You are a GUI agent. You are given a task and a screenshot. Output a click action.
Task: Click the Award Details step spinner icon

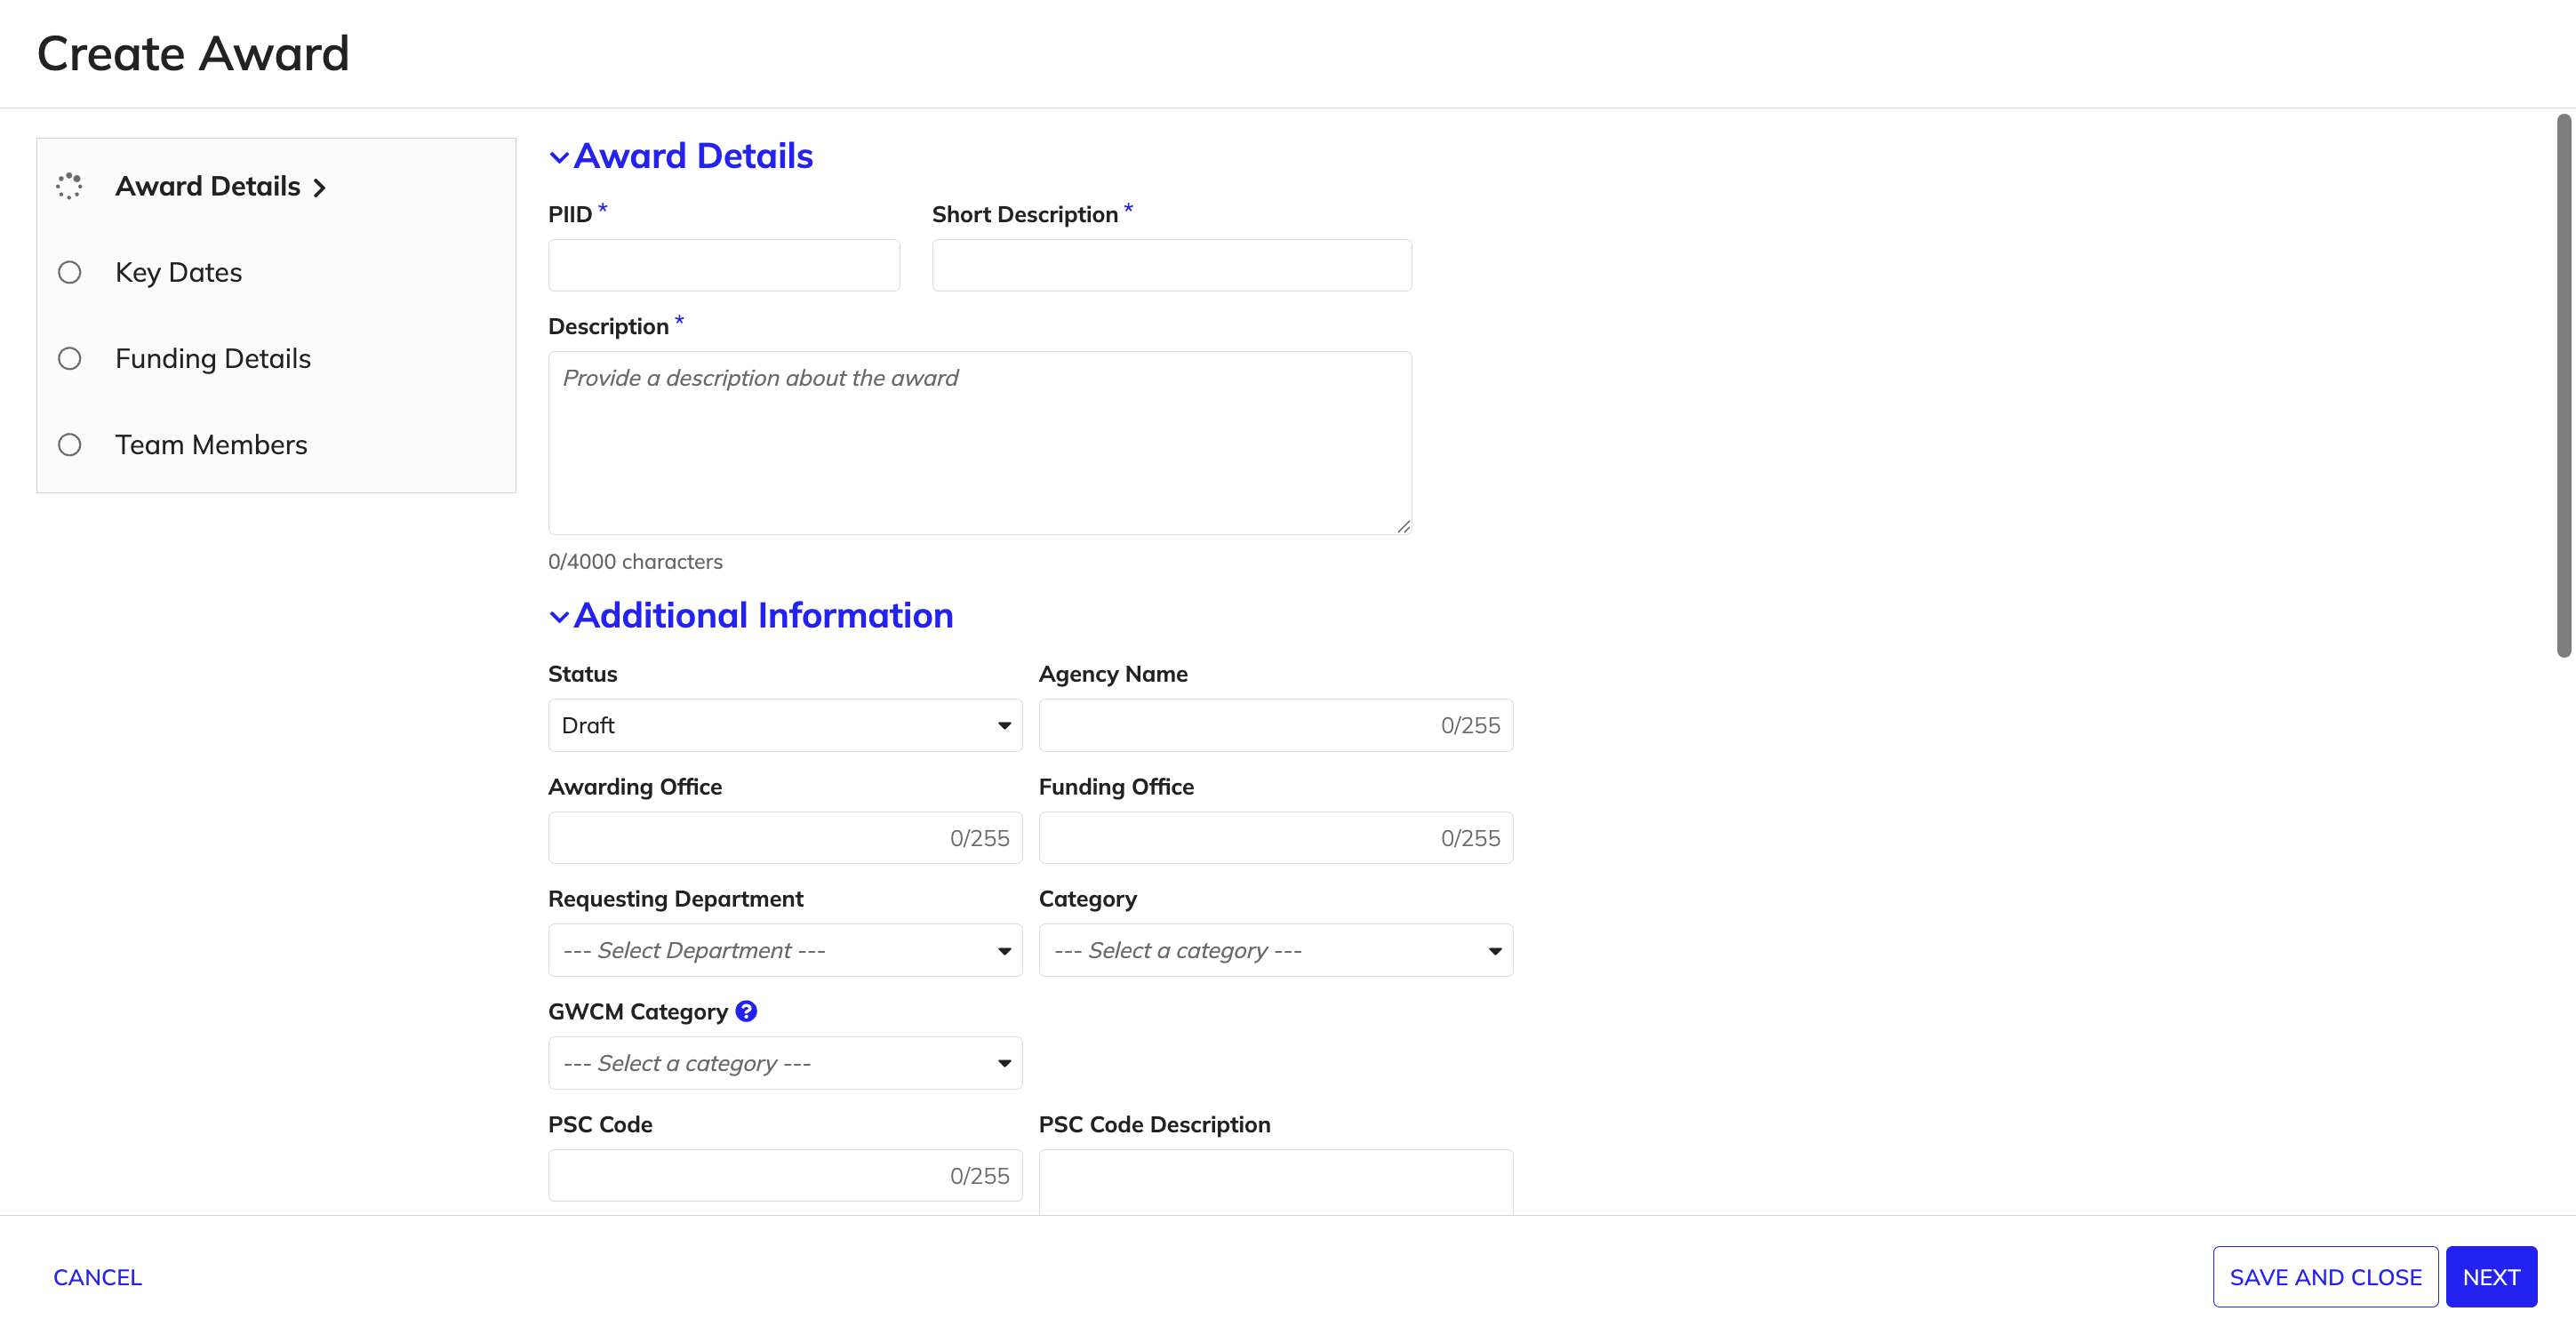[x=69, y=186]
